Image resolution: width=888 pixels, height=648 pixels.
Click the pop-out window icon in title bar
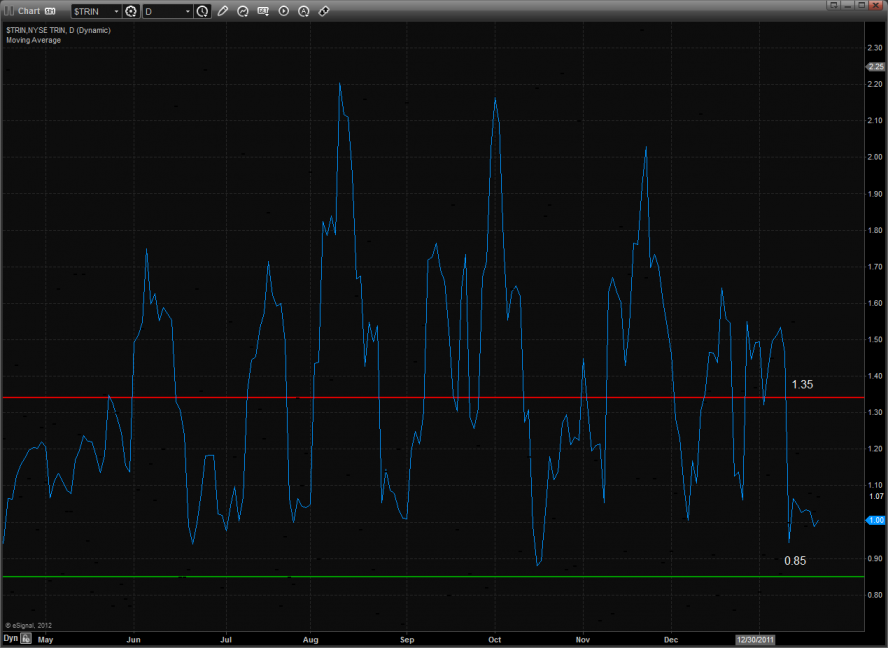click(833, 5)
